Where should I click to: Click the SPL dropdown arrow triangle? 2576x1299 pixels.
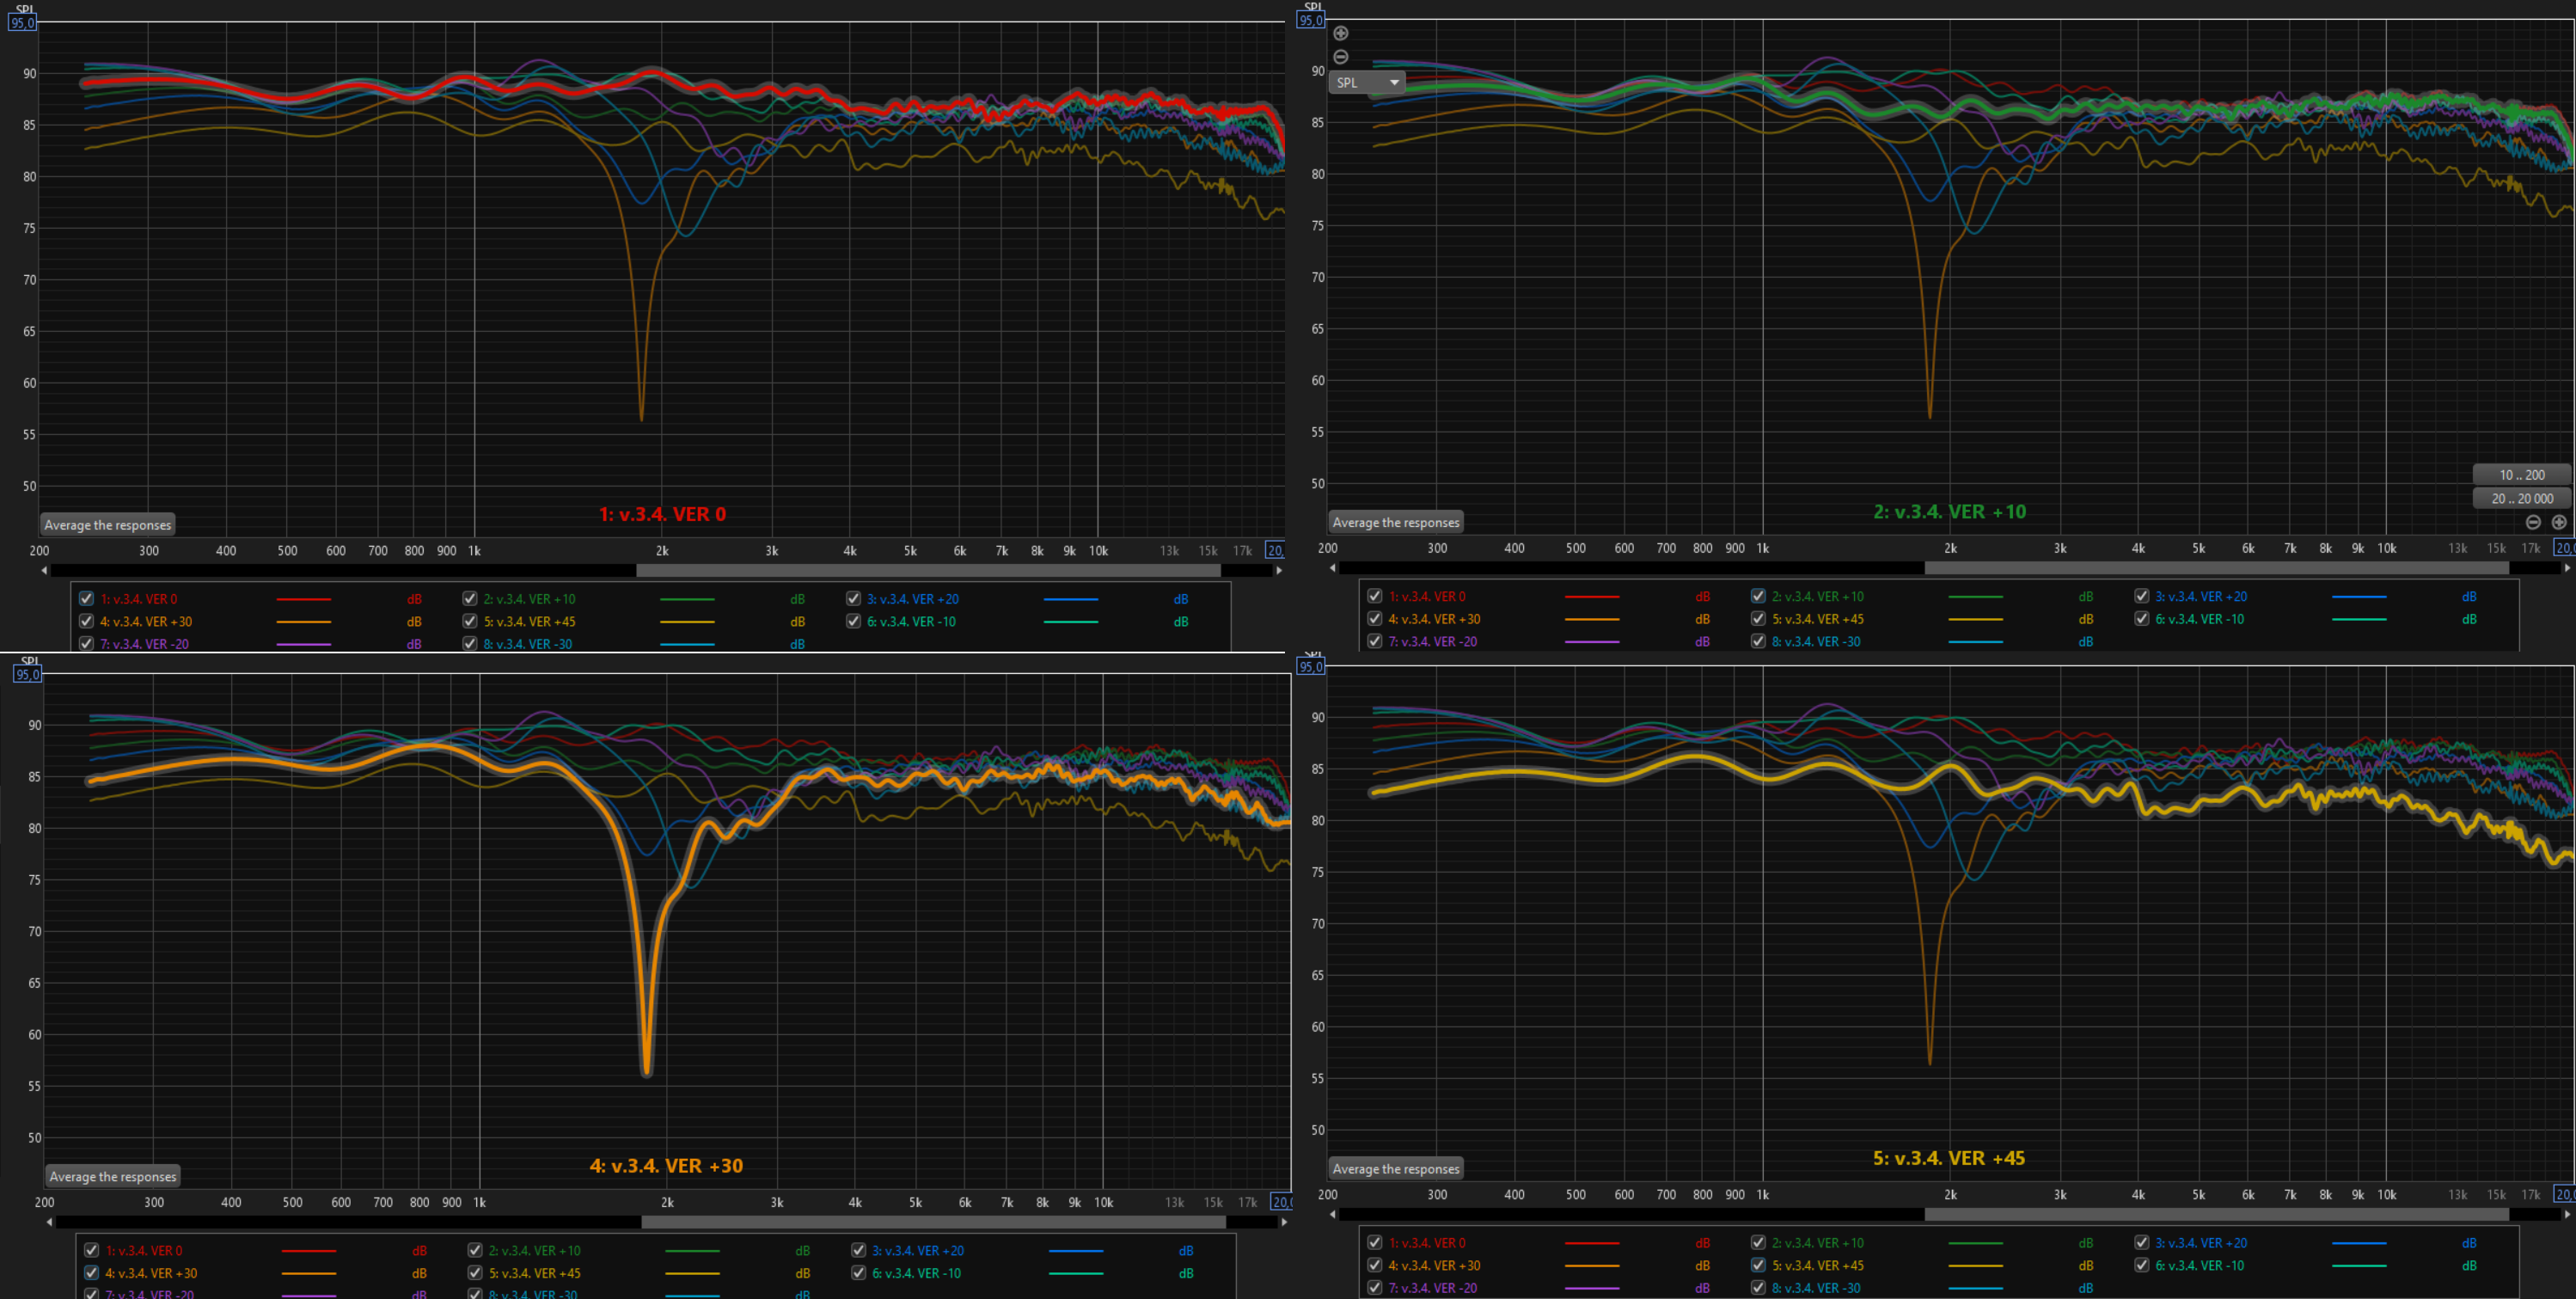pos(1394,82)
